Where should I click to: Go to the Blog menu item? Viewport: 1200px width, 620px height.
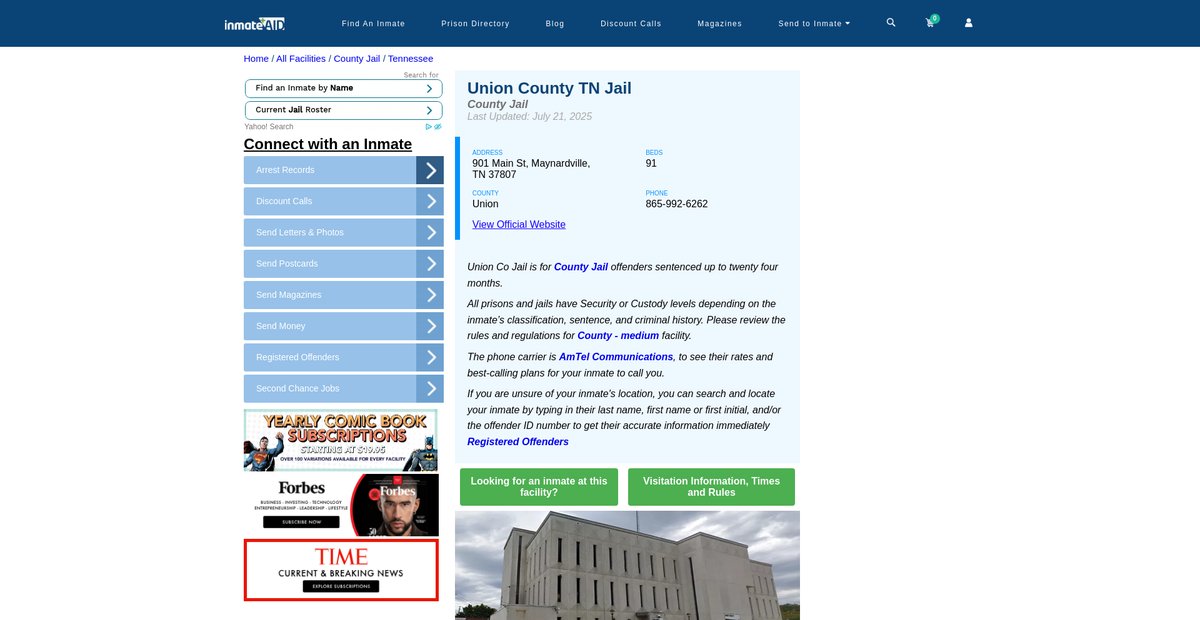pos(555,23)
